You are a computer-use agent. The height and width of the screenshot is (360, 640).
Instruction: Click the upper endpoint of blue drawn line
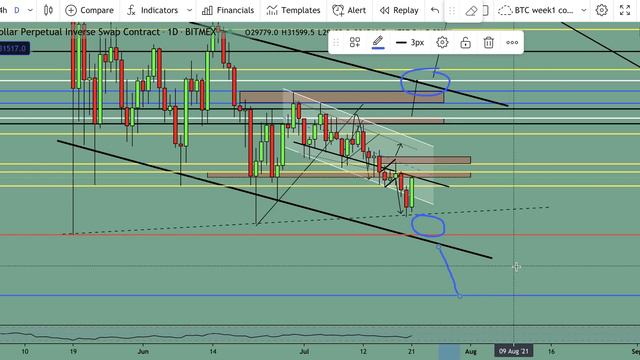pos(438,247)
